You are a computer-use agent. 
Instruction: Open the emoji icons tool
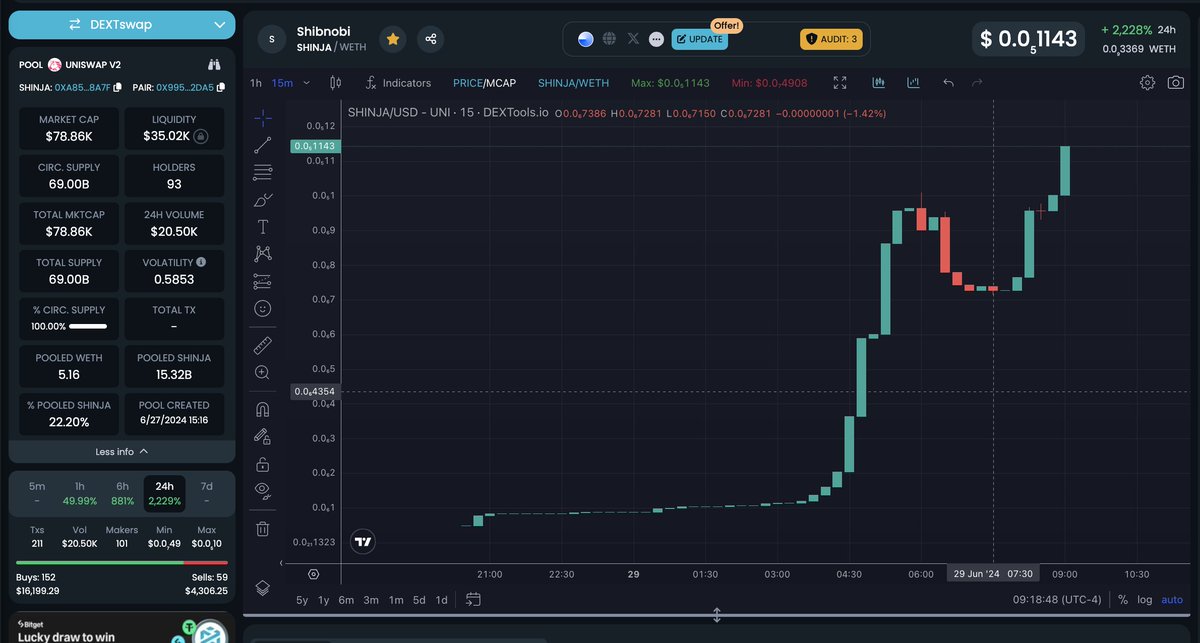coord(262,309)
